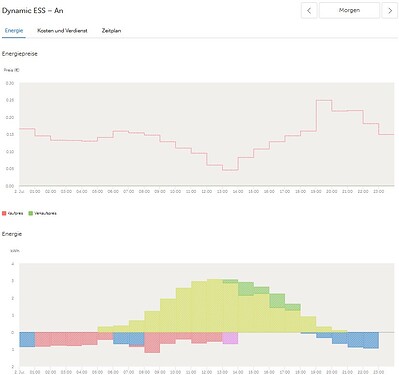
Task: Select the blue bar at 06:00 below zero
Action: click(x=121, y=338)
